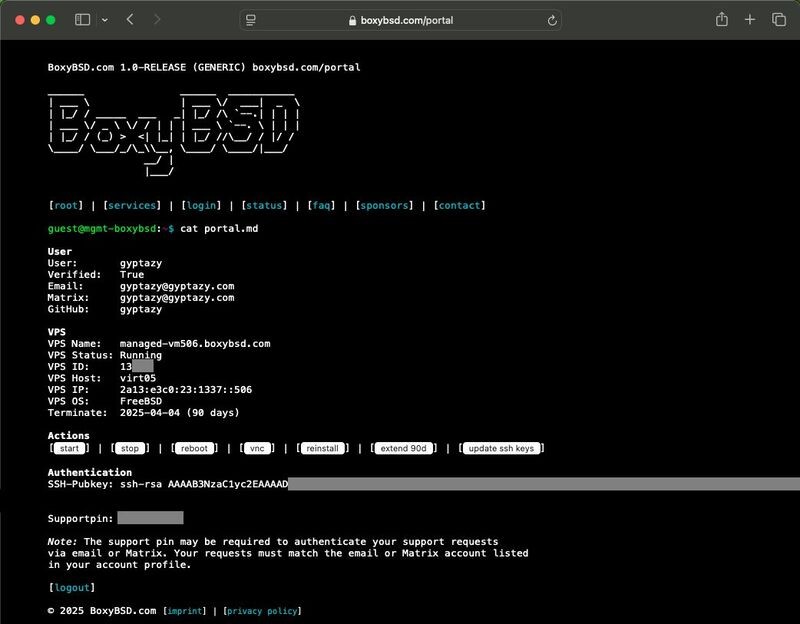Open a new tab with the plus icon
The width and height of the screenshot is (800, 624).
coord(749,20)
